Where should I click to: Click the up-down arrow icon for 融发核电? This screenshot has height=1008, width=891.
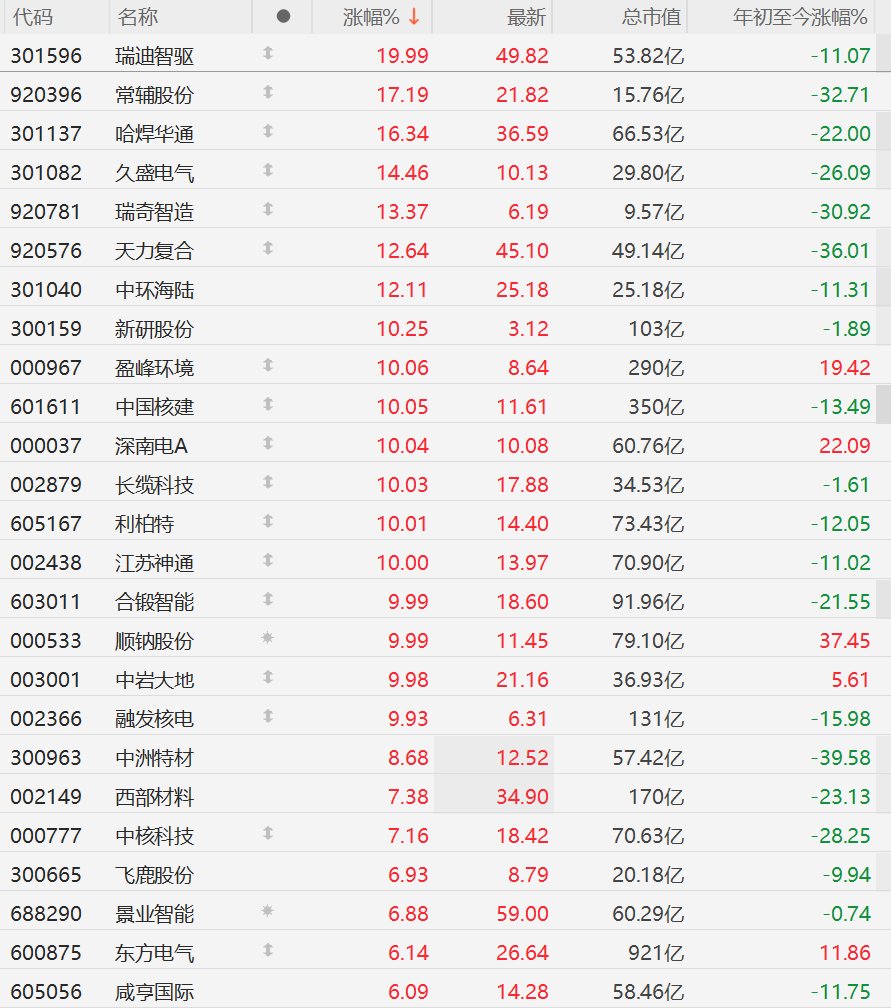coord(268,716)
